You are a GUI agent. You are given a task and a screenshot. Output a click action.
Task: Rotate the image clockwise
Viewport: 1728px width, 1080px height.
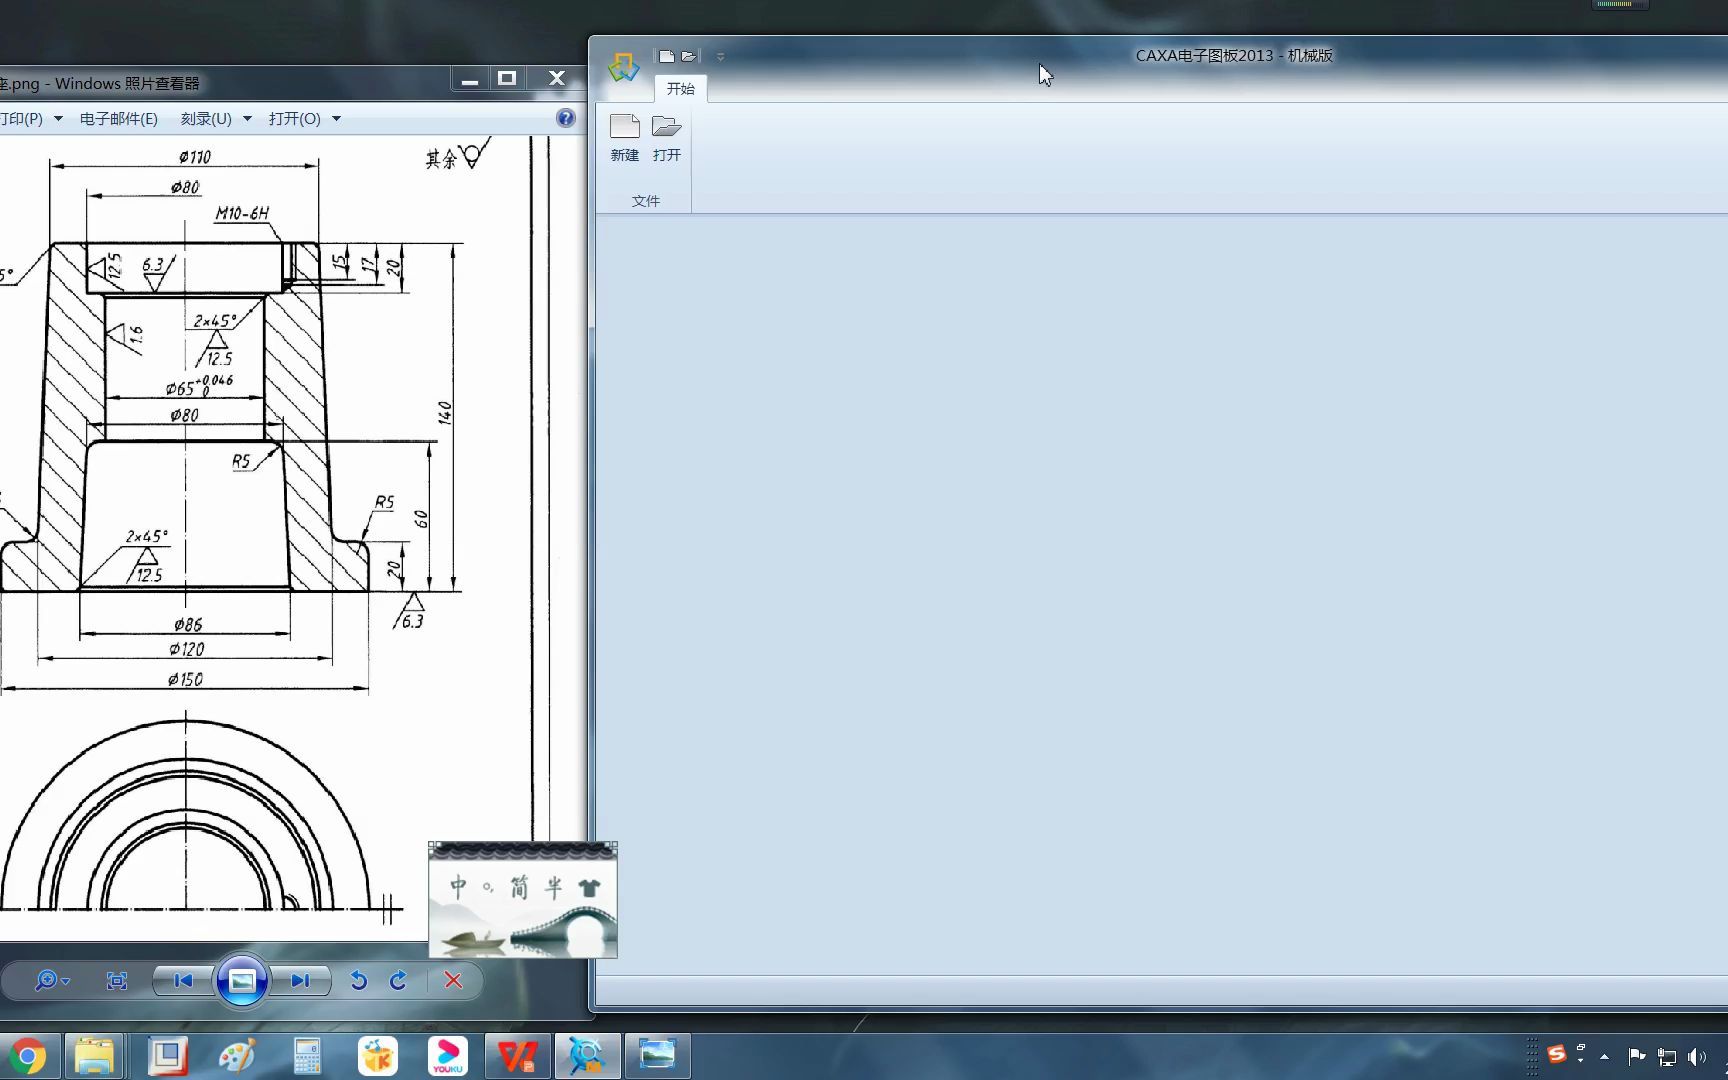click(x=398, y=981)
